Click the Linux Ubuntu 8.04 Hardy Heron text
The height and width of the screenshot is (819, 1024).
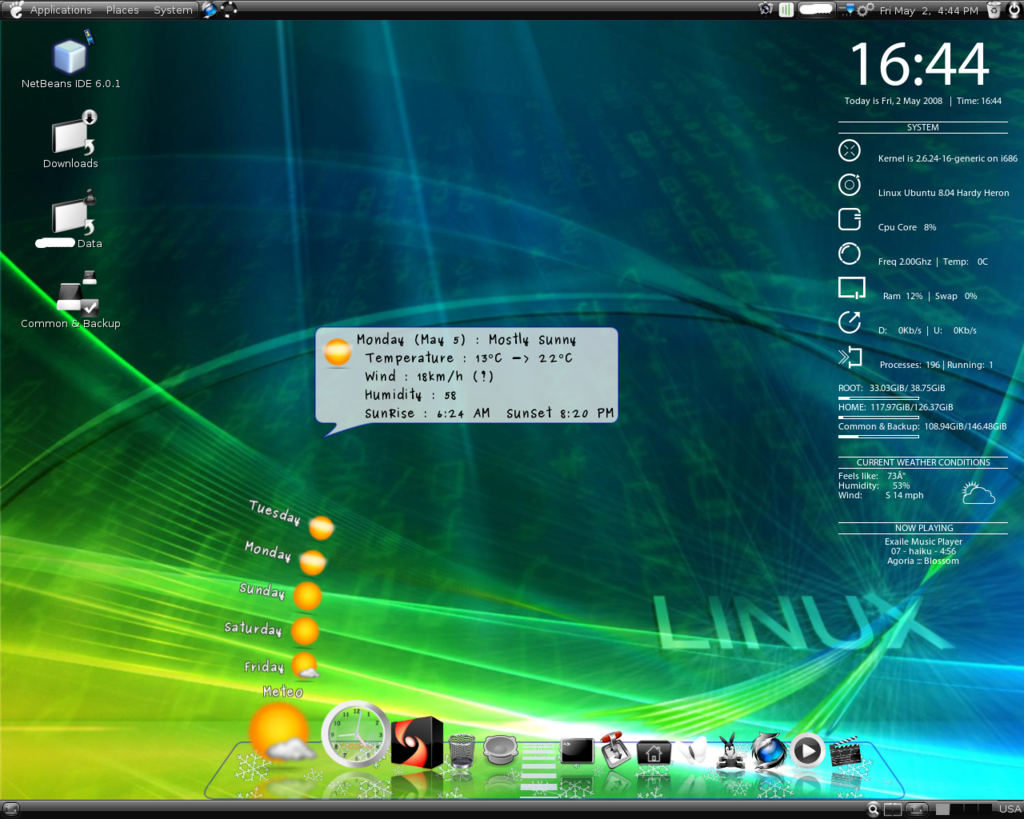coord(944,193)
